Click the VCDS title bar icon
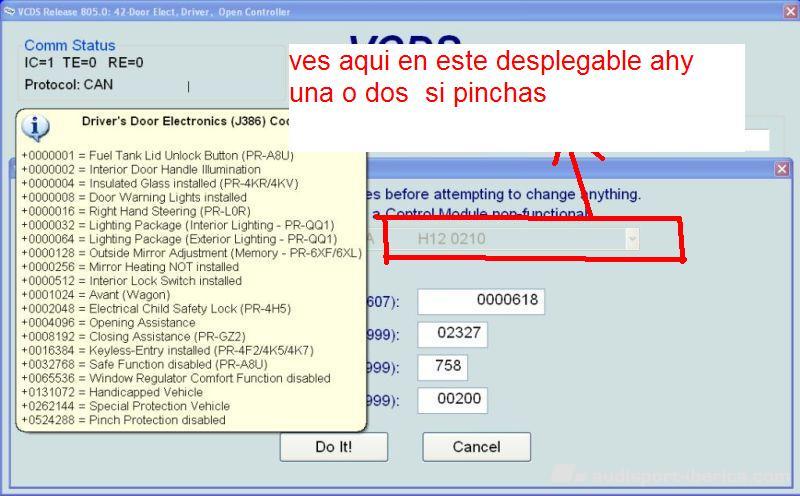The height and width of the screenshot is (496, 800). [x=9, y=11]
